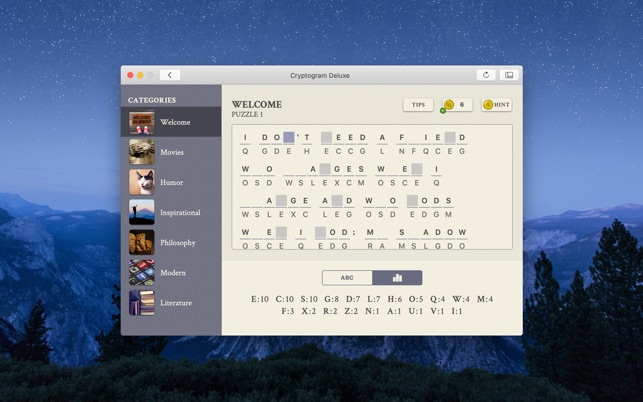
Task: Click the E:10 frequency entry
Action: [260, 299]
